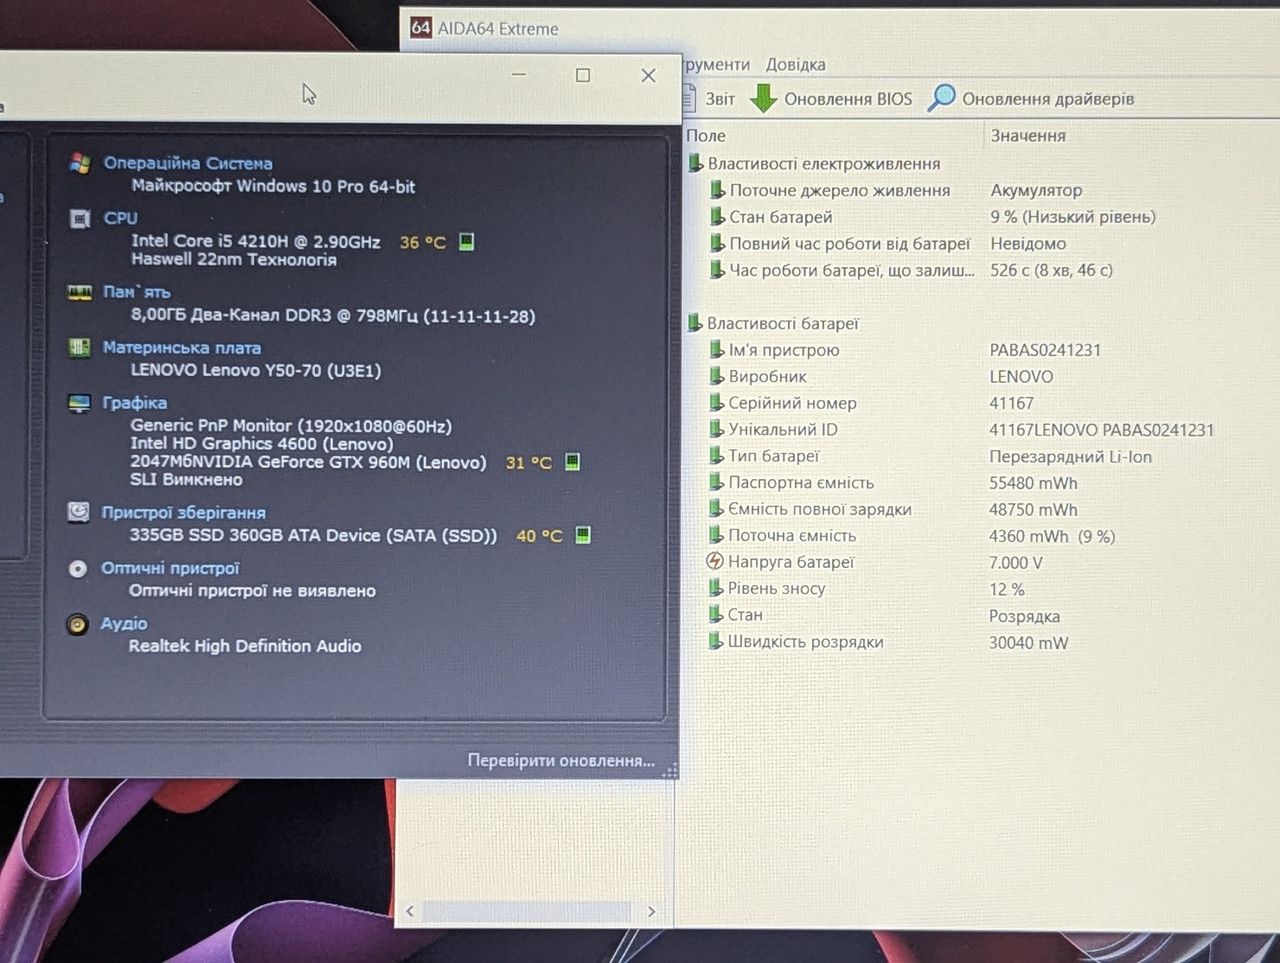Click the Графіка monitor icon
1280x963 pixels.
[x=79, y=403]
